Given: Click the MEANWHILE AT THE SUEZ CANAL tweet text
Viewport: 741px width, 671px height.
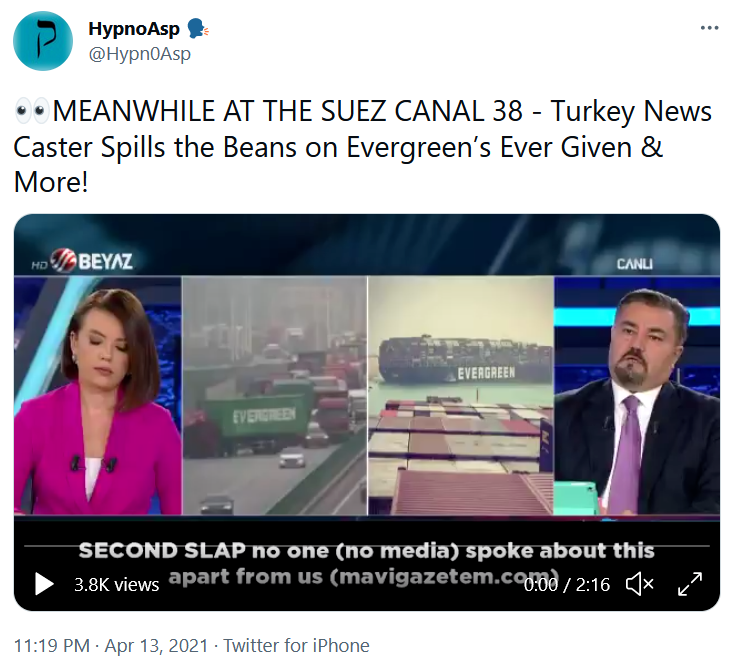Looking at the screenshot, I should [x=362, y=146].
